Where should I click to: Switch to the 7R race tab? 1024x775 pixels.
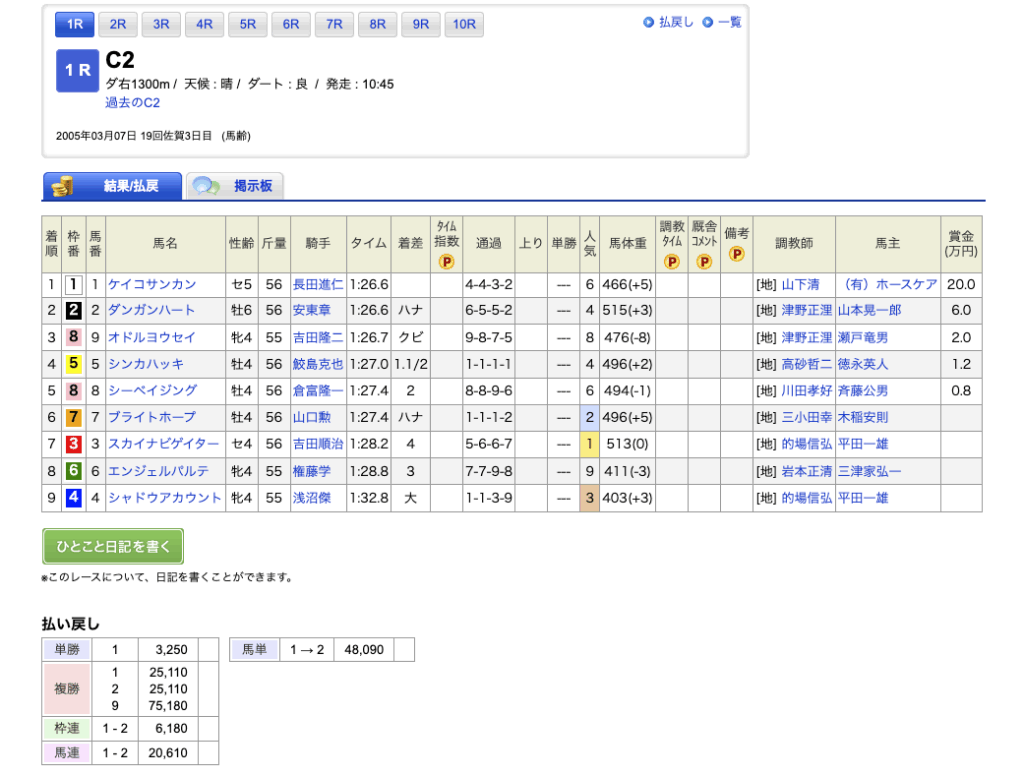(x=334, y=24)
